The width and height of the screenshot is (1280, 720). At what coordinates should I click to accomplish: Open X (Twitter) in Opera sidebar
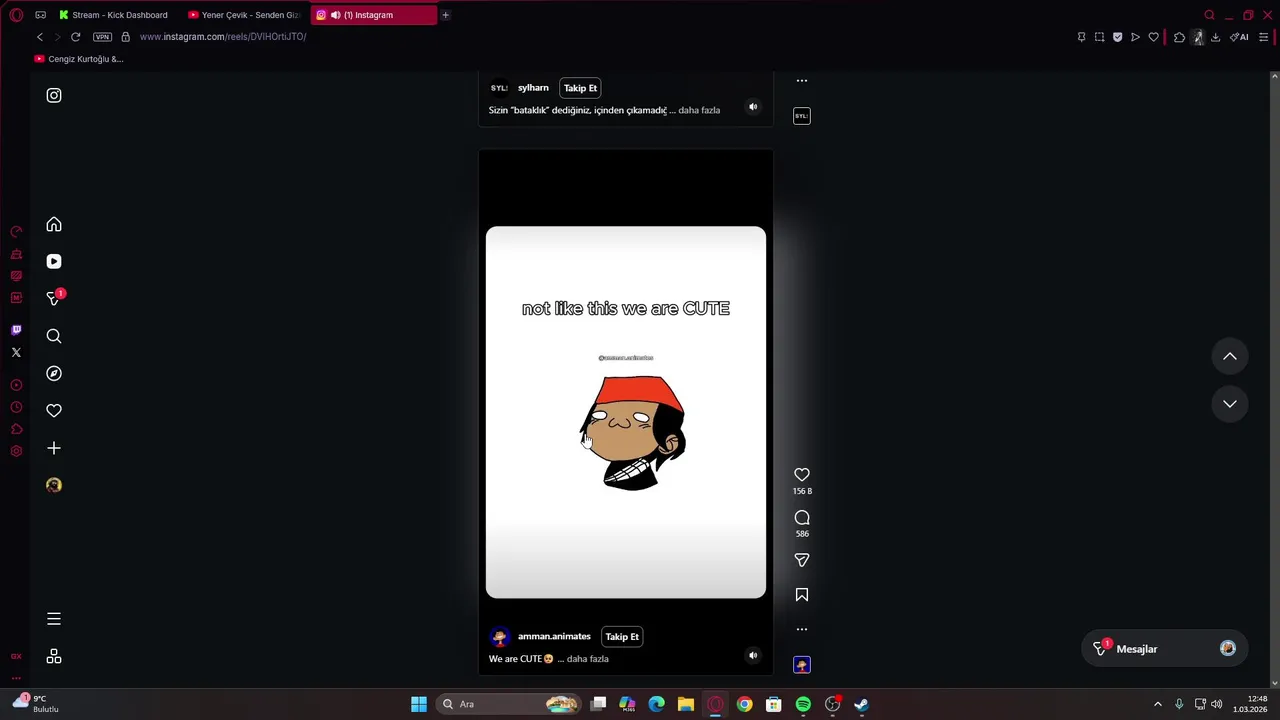point(16,352)
